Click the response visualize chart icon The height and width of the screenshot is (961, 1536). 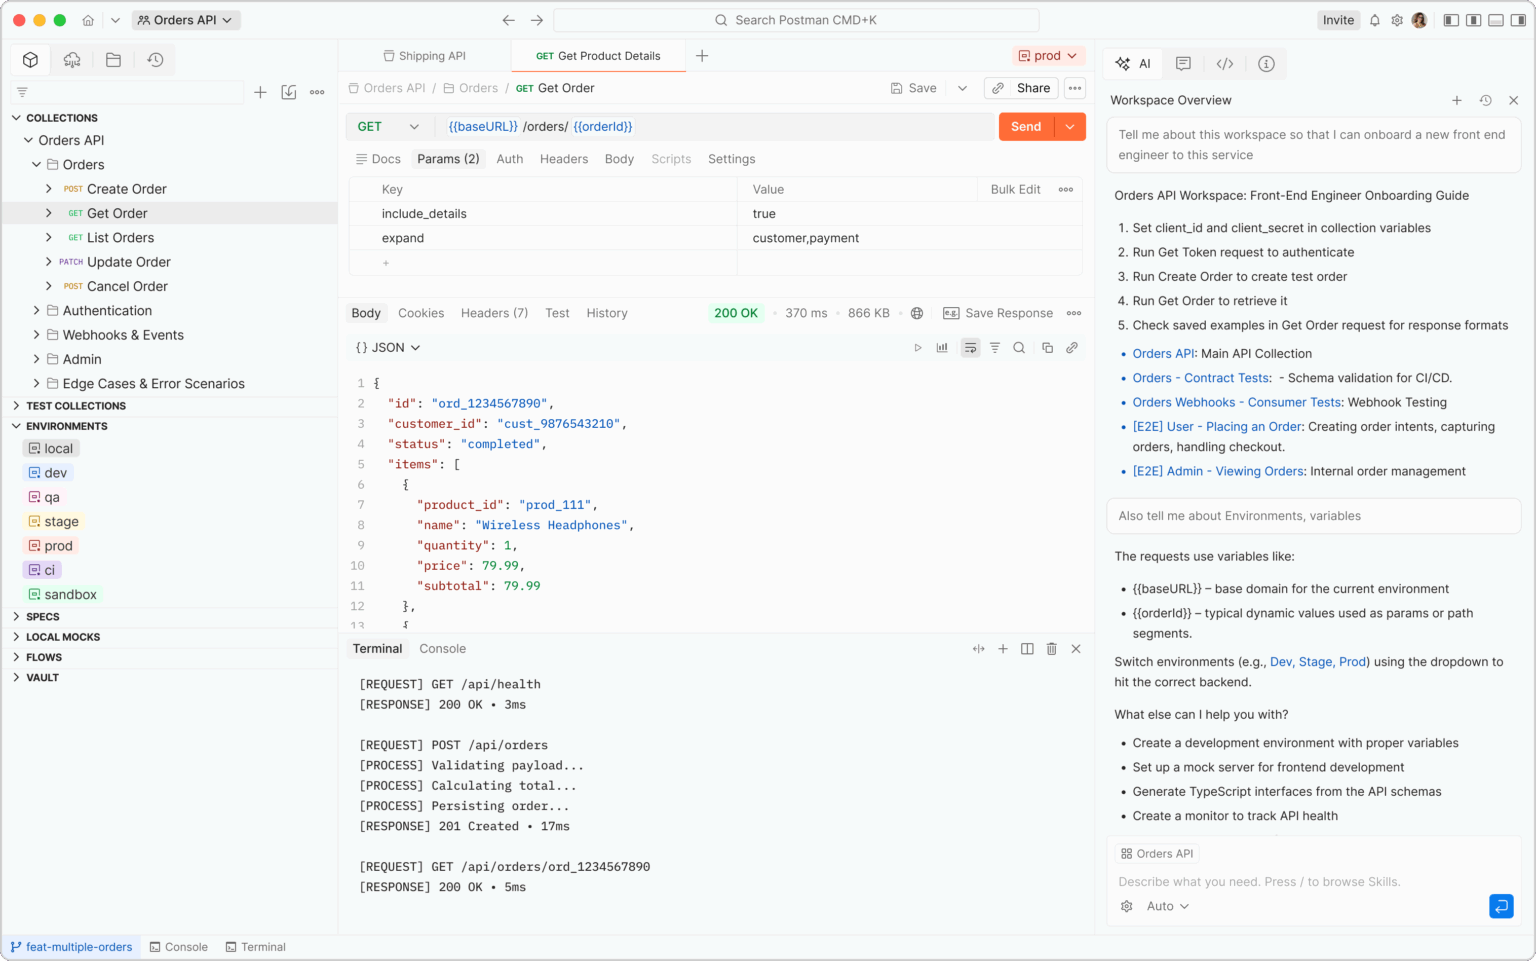[x=942, y=348]
